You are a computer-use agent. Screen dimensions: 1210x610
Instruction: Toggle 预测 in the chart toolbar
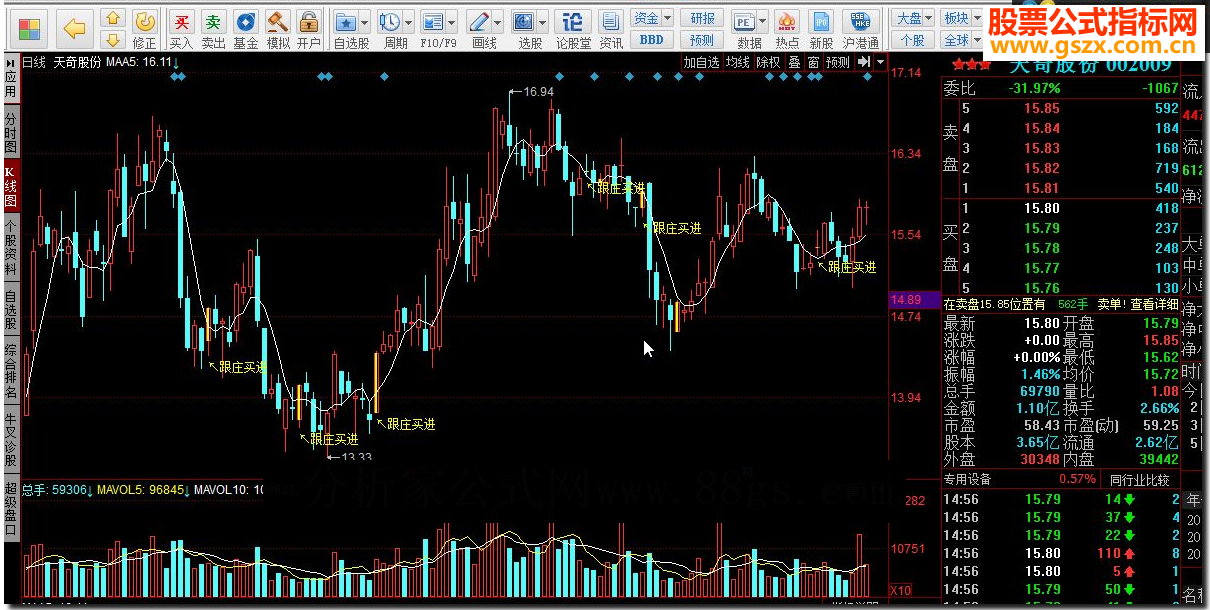pos(838,62)
